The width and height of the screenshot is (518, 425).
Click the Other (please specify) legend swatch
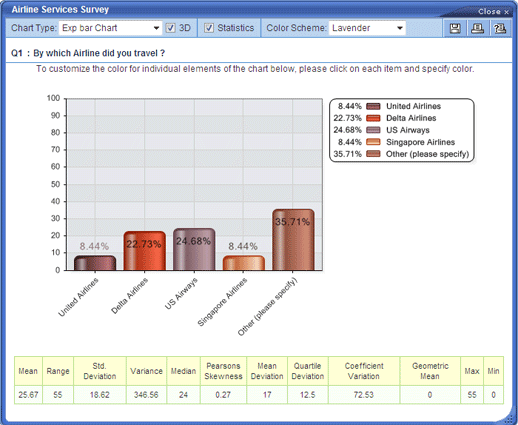tap(373, 154)
